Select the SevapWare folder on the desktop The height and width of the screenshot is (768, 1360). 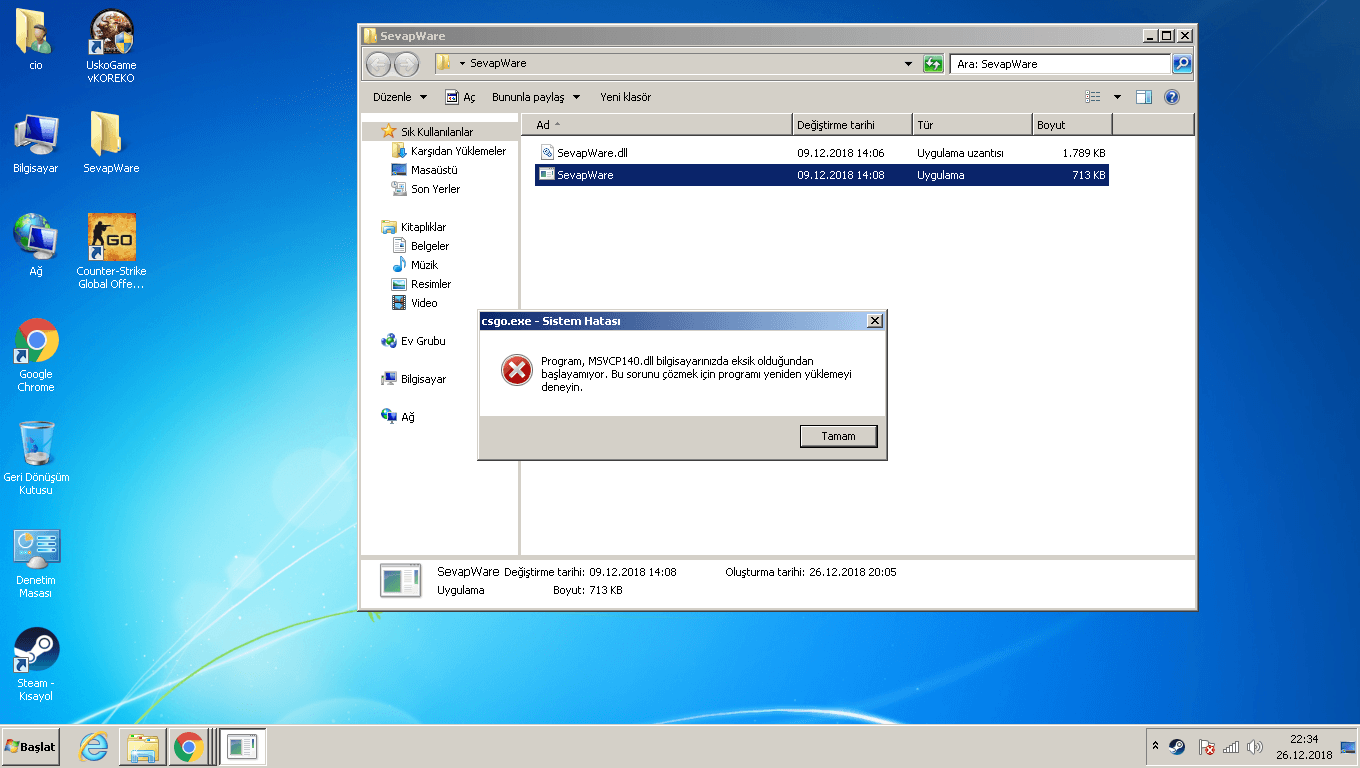(111, 143)
